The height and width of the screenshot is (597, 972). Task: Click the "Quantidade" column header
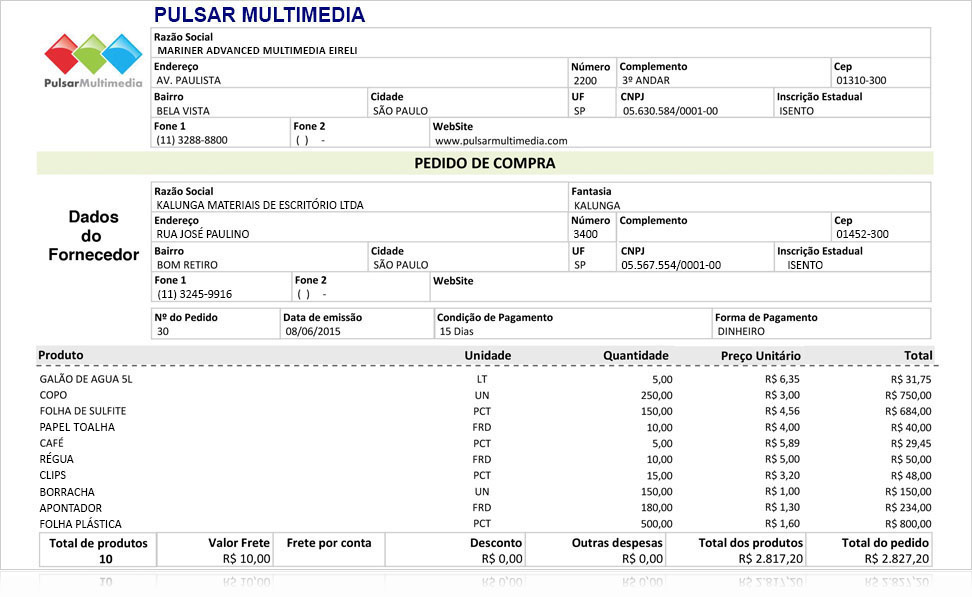pos(635,356)
